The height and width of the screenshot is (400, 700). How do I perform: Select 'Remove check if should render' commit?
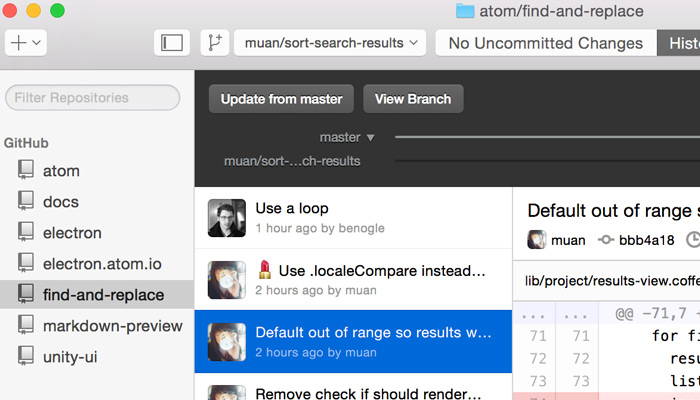click(x=353, y=387)
